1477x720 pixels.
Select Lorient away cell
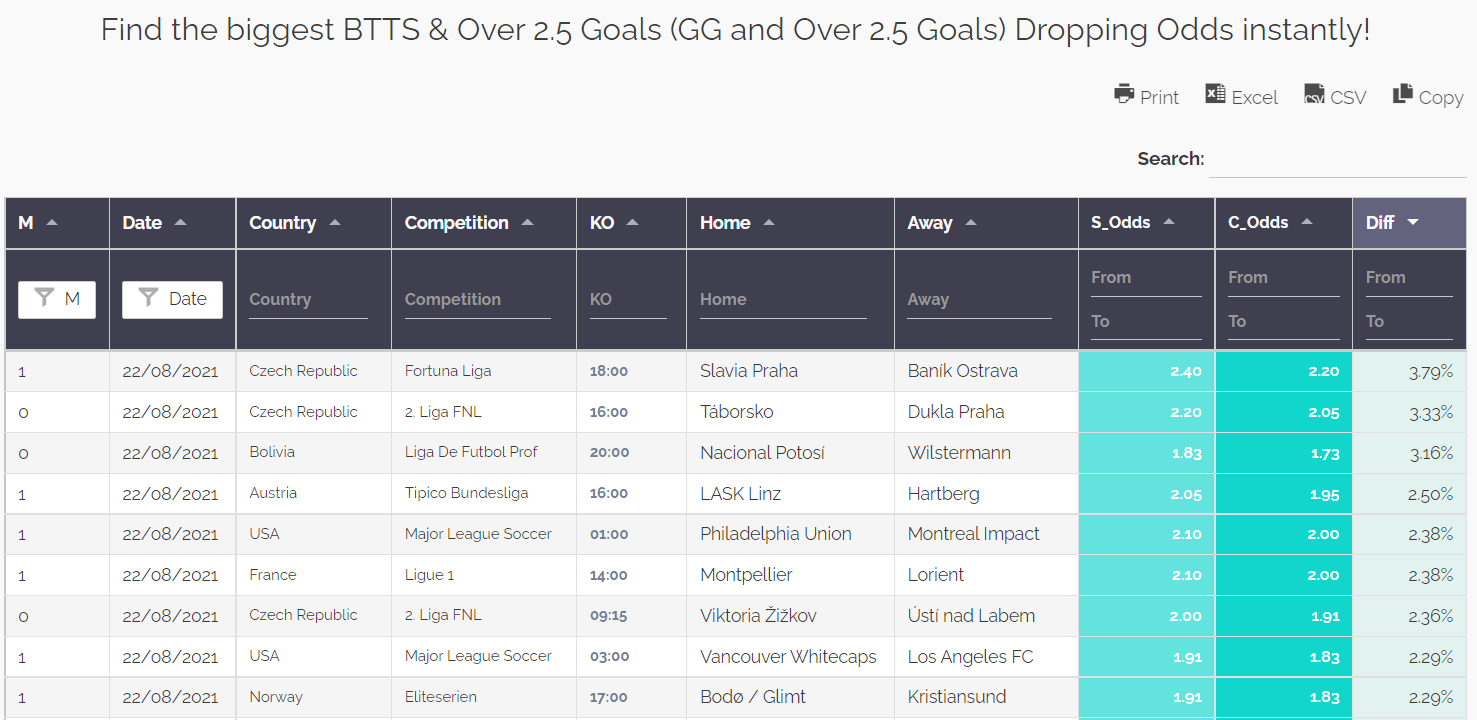986,575
